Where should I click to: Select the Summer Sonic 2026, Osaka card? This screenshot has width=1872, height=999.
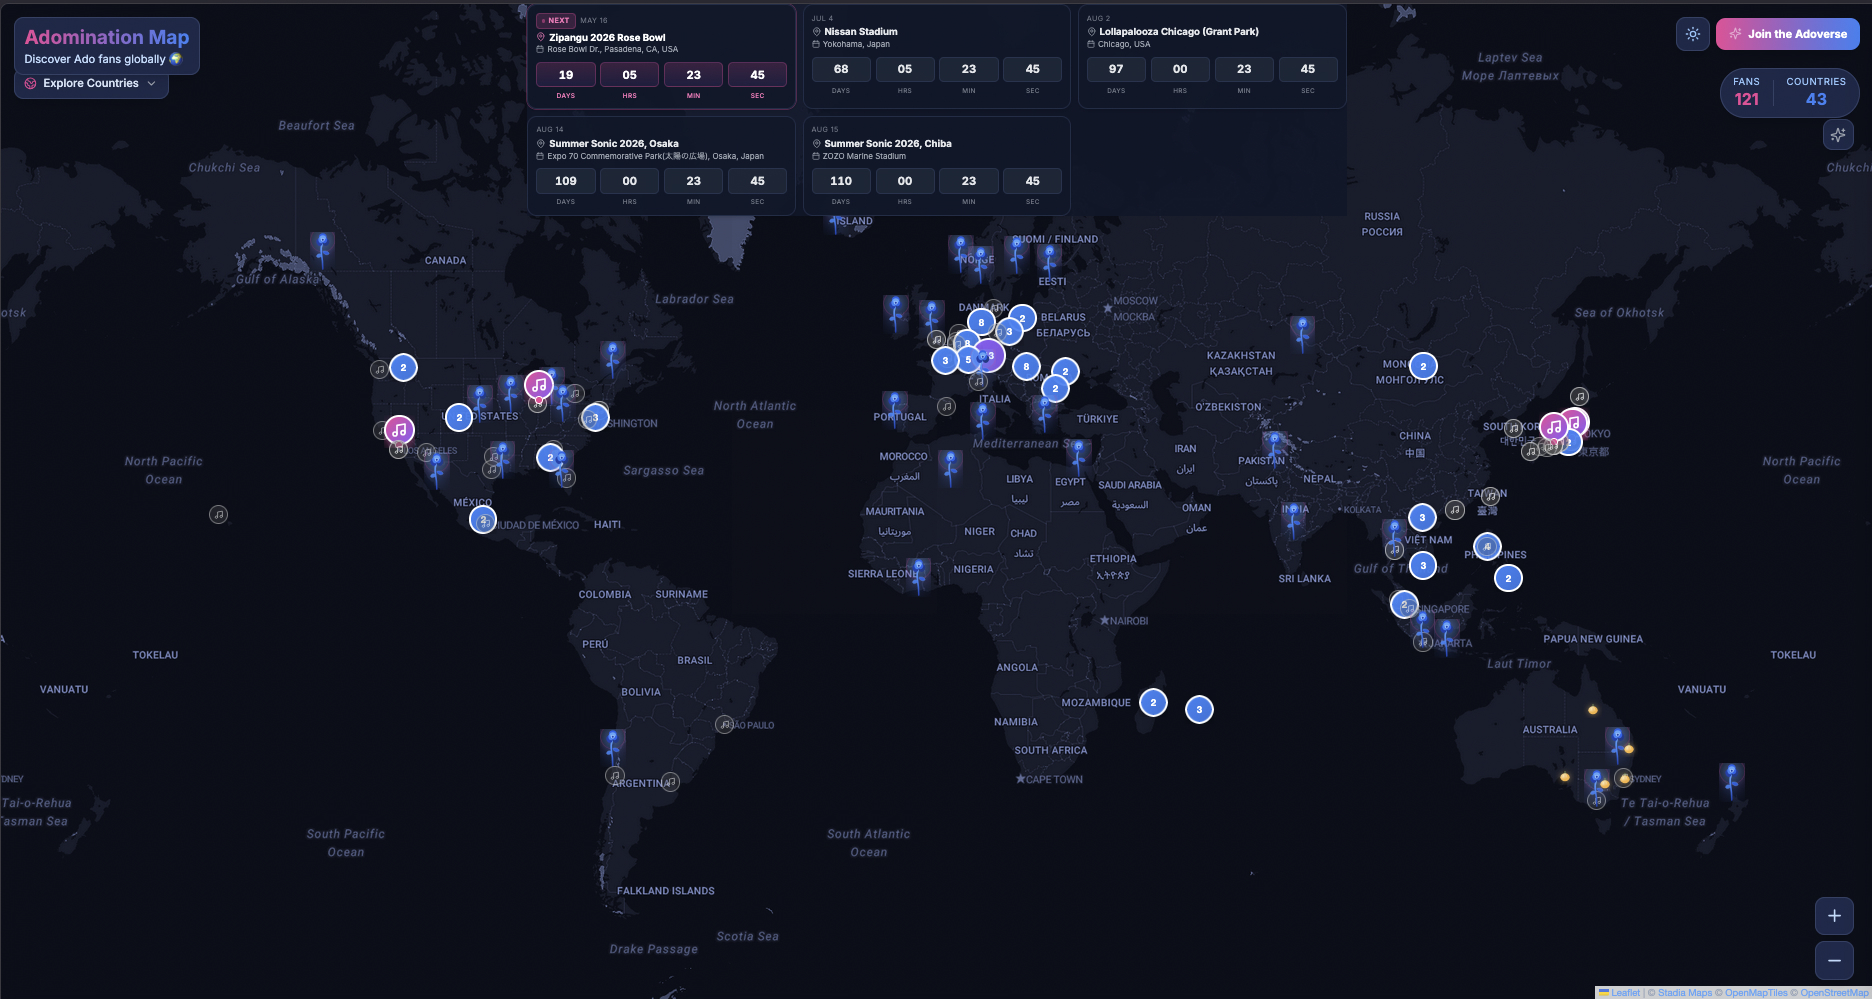coord(661,166)
